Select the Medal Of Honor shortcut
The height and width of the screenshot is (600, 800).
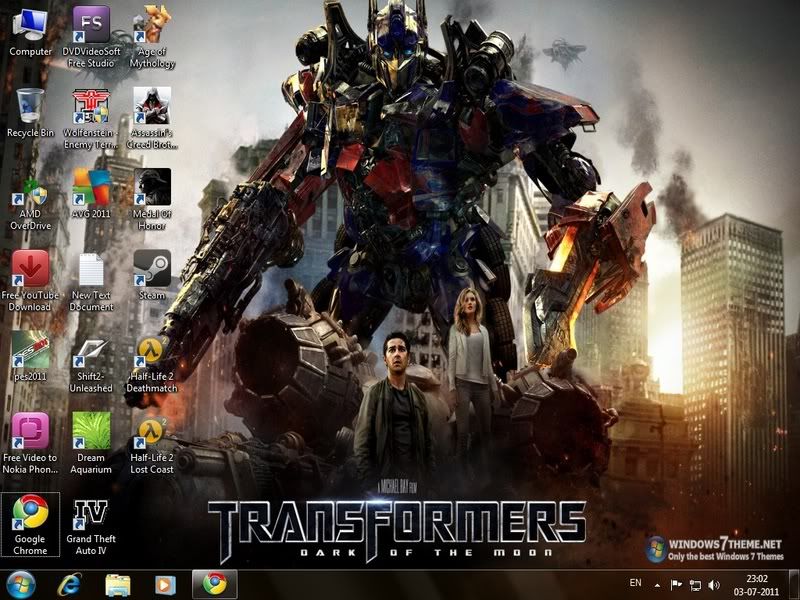(x=152, y=200)
